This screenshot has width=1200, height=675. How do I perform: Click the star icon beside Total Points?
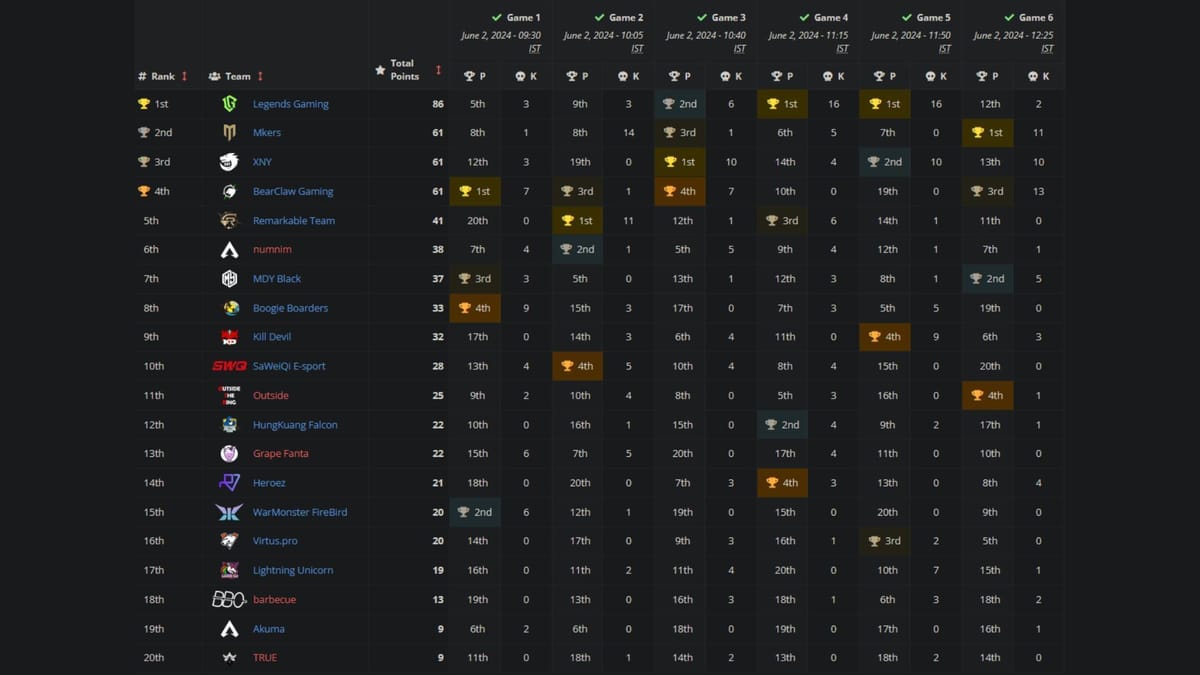pyautogui.click(x=379, y=70)
